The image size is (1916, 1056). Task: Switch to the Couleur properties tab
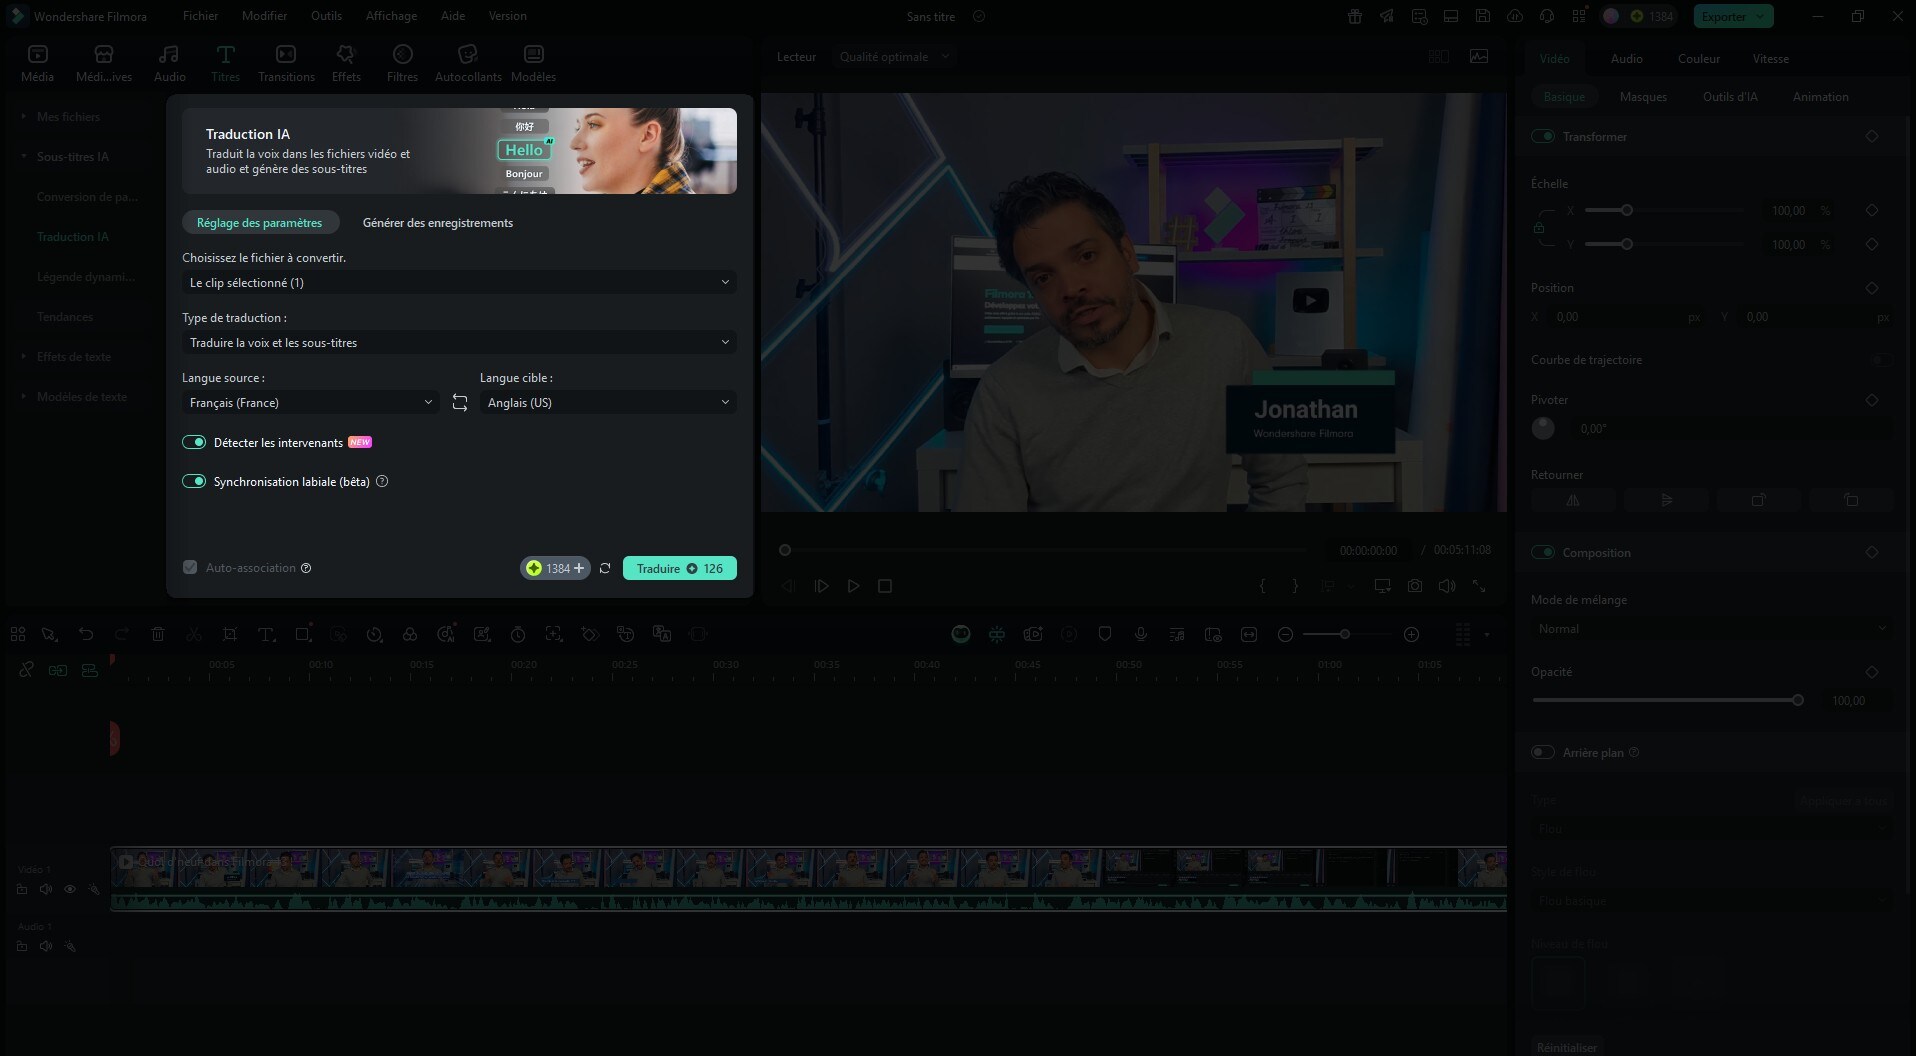[1699, 59]
